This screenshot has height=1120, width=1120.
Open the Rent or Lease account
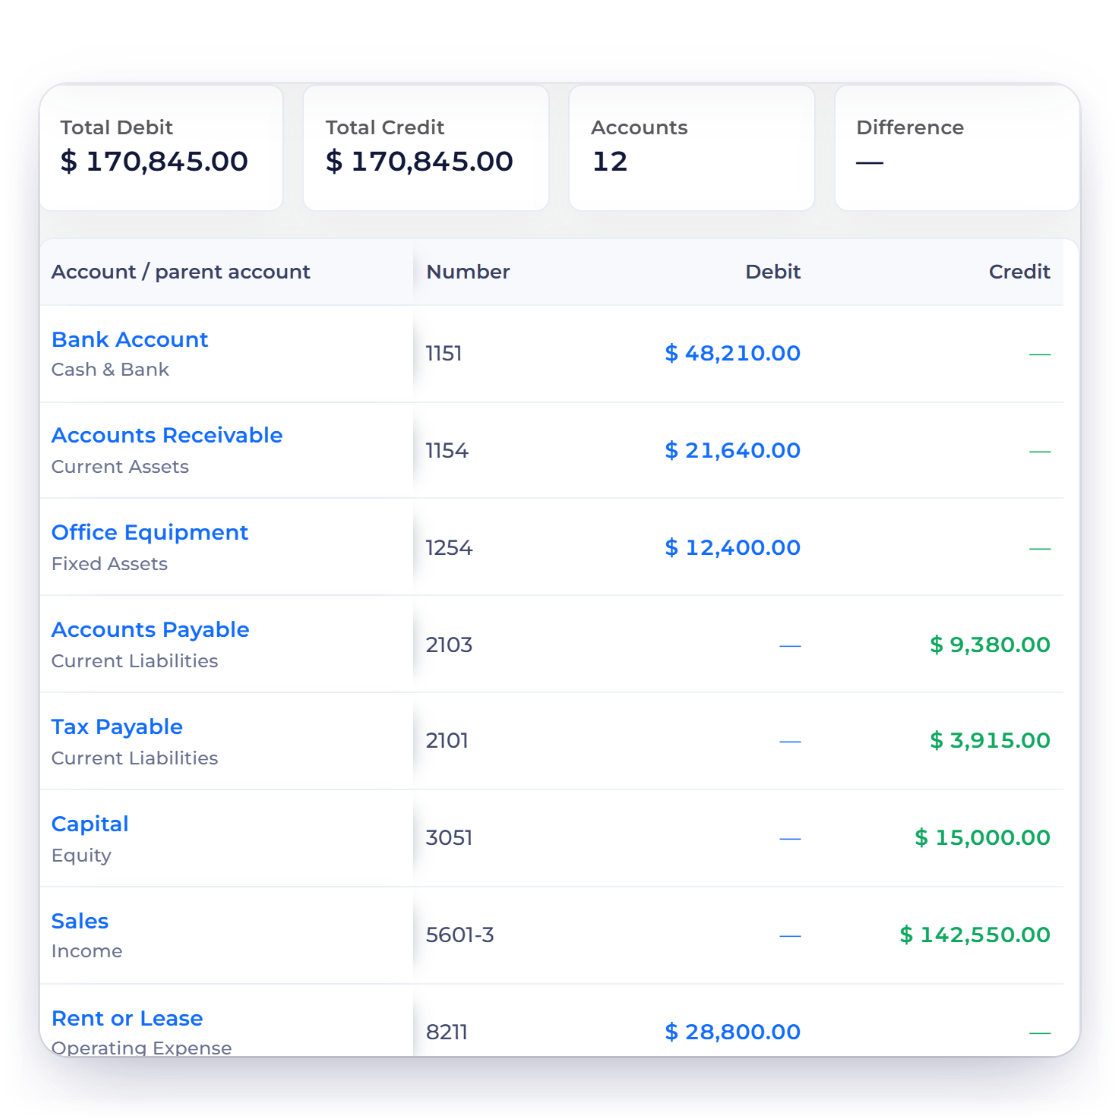(127, 1018)
